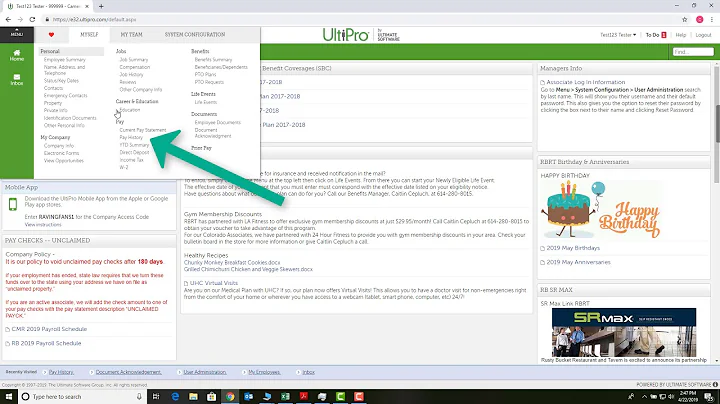720x404 pixels.
Task: Click in the Find search box
Action: tap(693, 52)
